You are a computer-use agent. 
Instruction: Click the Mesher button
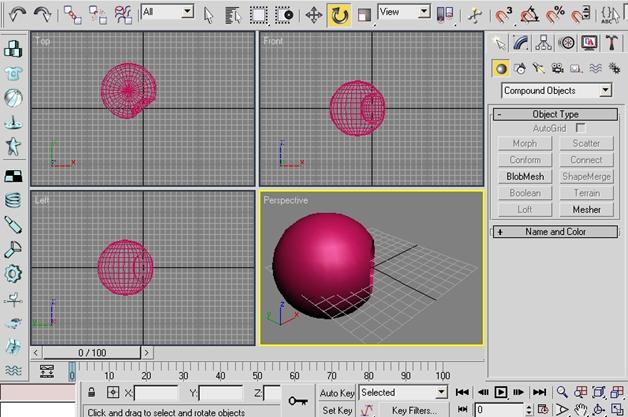click(x=586, y=210)
